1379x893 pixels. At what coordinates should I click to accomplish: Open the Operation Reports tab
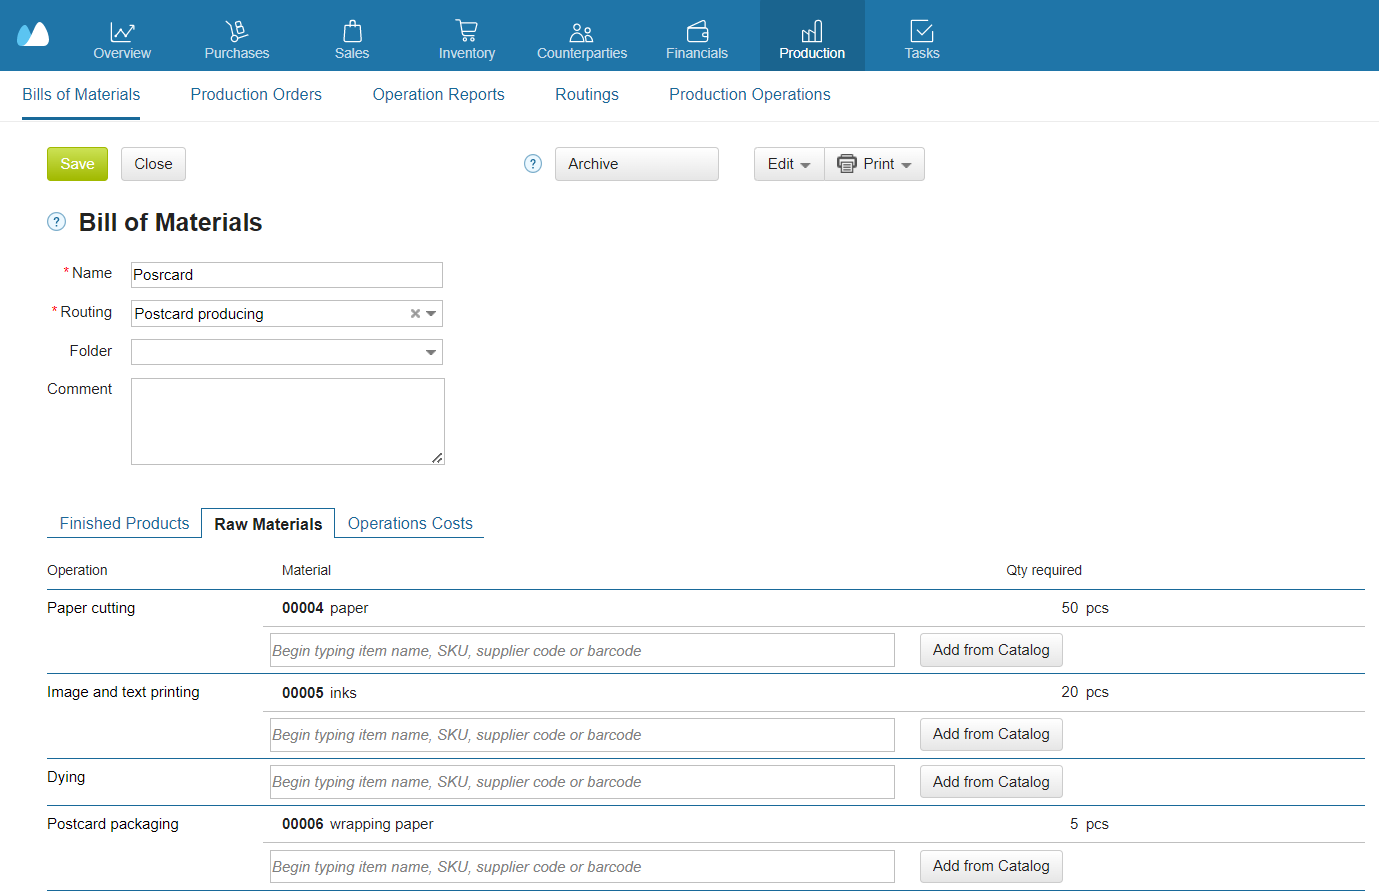438,95
